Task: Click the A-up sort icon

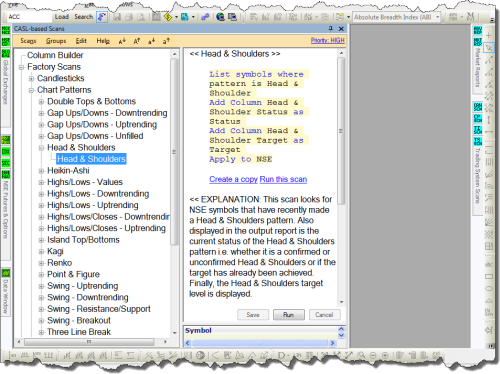Action: pos(136,41)
